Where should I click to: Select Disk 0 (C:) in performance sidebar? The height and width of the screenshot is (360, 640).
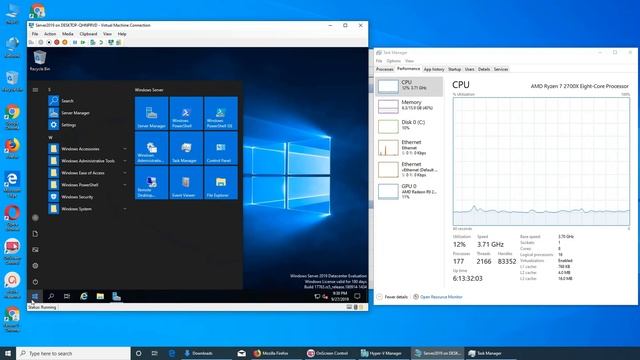pyautogui.click(x=409, y=127)
